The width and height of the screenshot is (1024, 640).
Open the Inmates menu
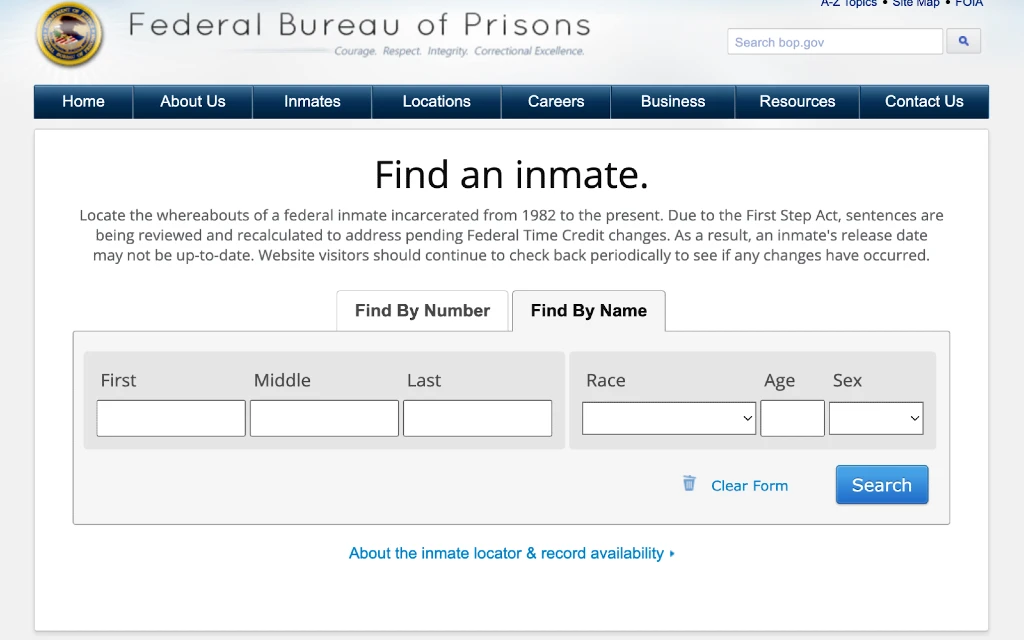coord(312,102)
